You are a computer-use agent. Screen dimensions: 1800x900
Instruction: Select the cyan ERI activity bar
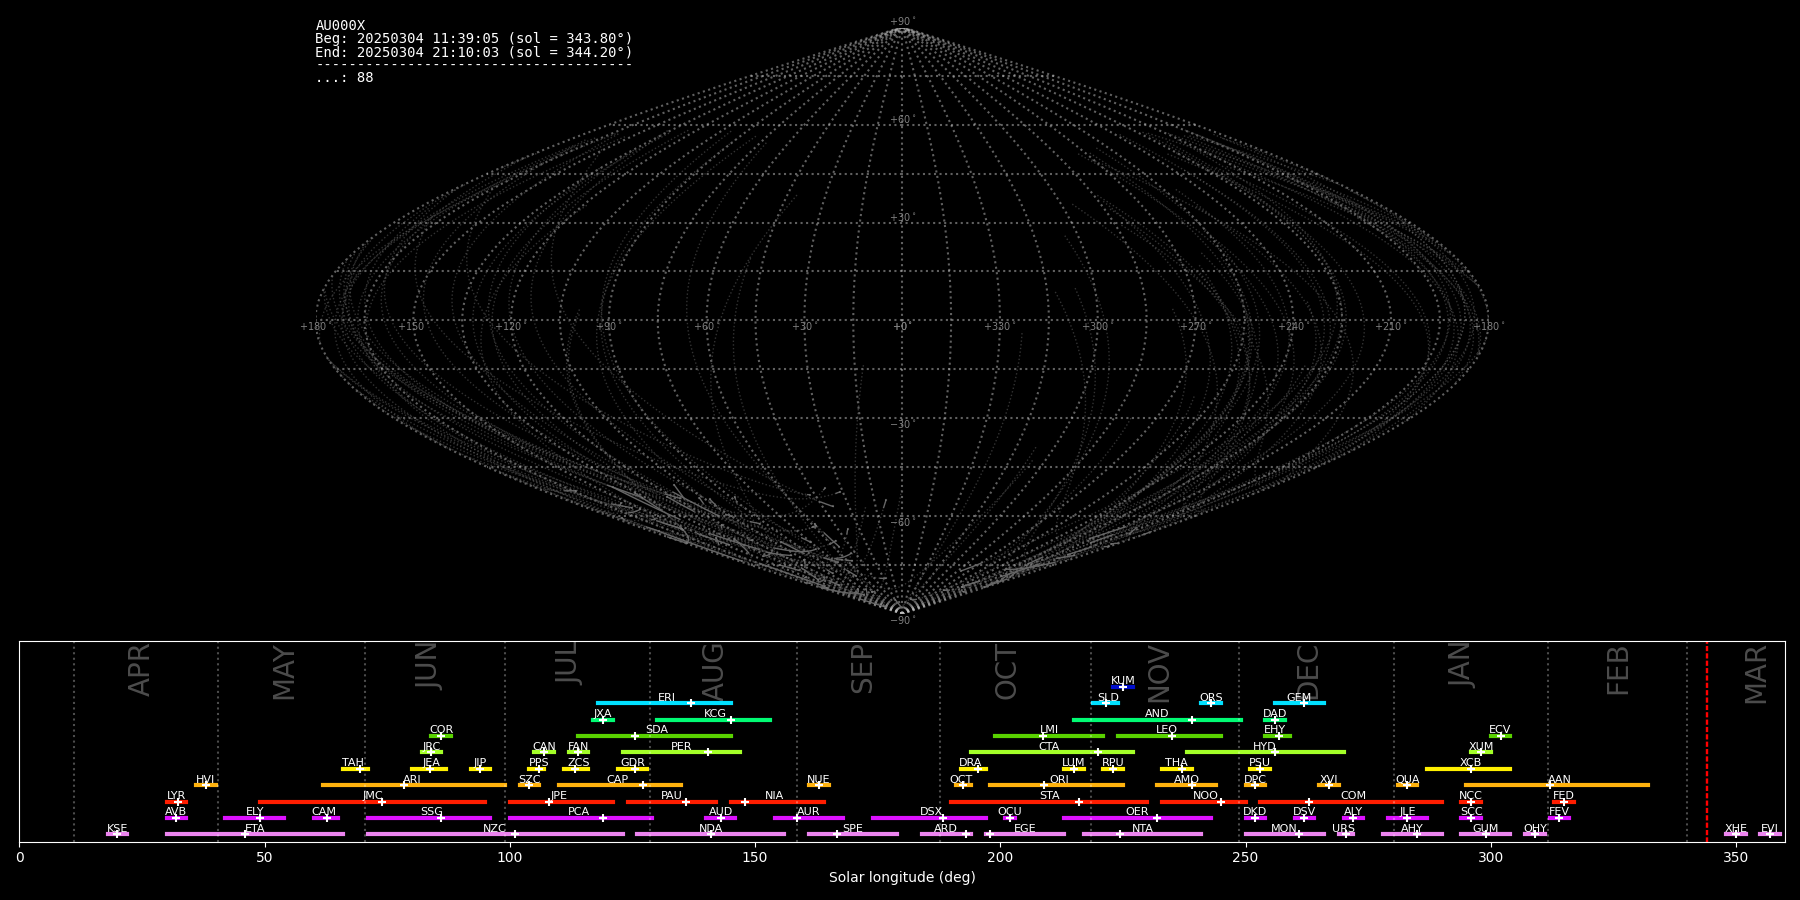point(664,703)
